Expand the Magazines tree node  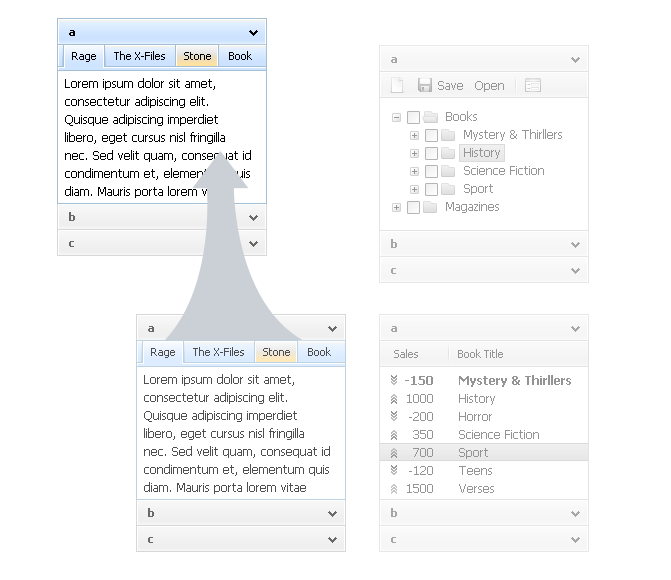coord(397,207)
